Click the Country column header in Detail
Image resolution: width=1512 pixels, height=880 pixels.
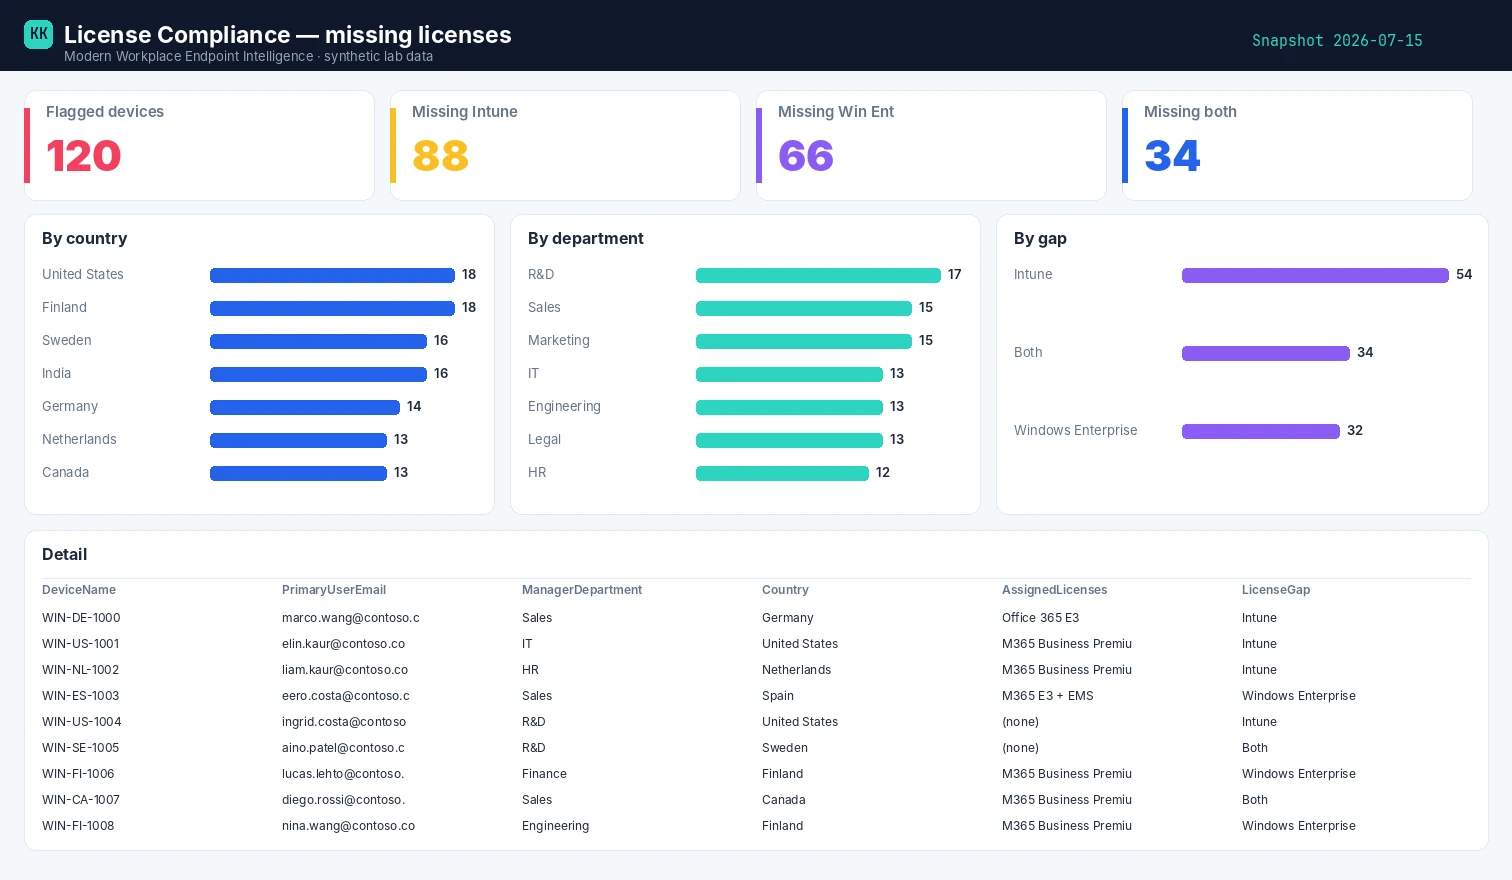pos(785,590)
